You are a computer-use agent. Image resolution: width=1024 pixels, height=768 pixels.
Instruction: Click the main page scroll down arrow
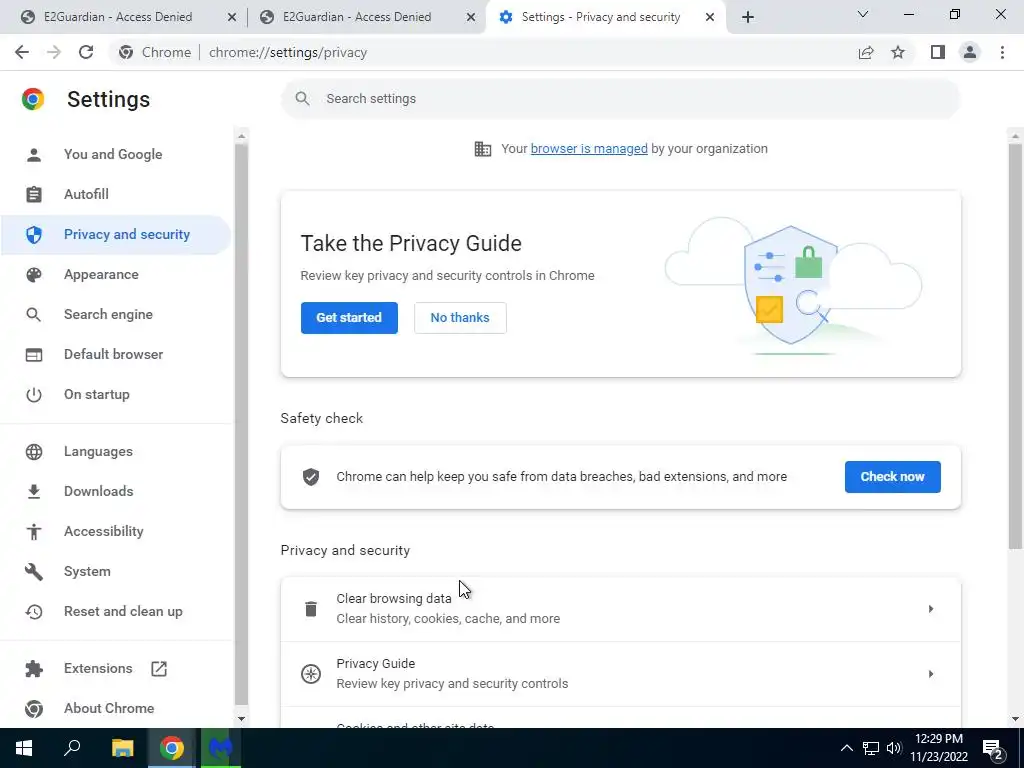(1014, 719)
